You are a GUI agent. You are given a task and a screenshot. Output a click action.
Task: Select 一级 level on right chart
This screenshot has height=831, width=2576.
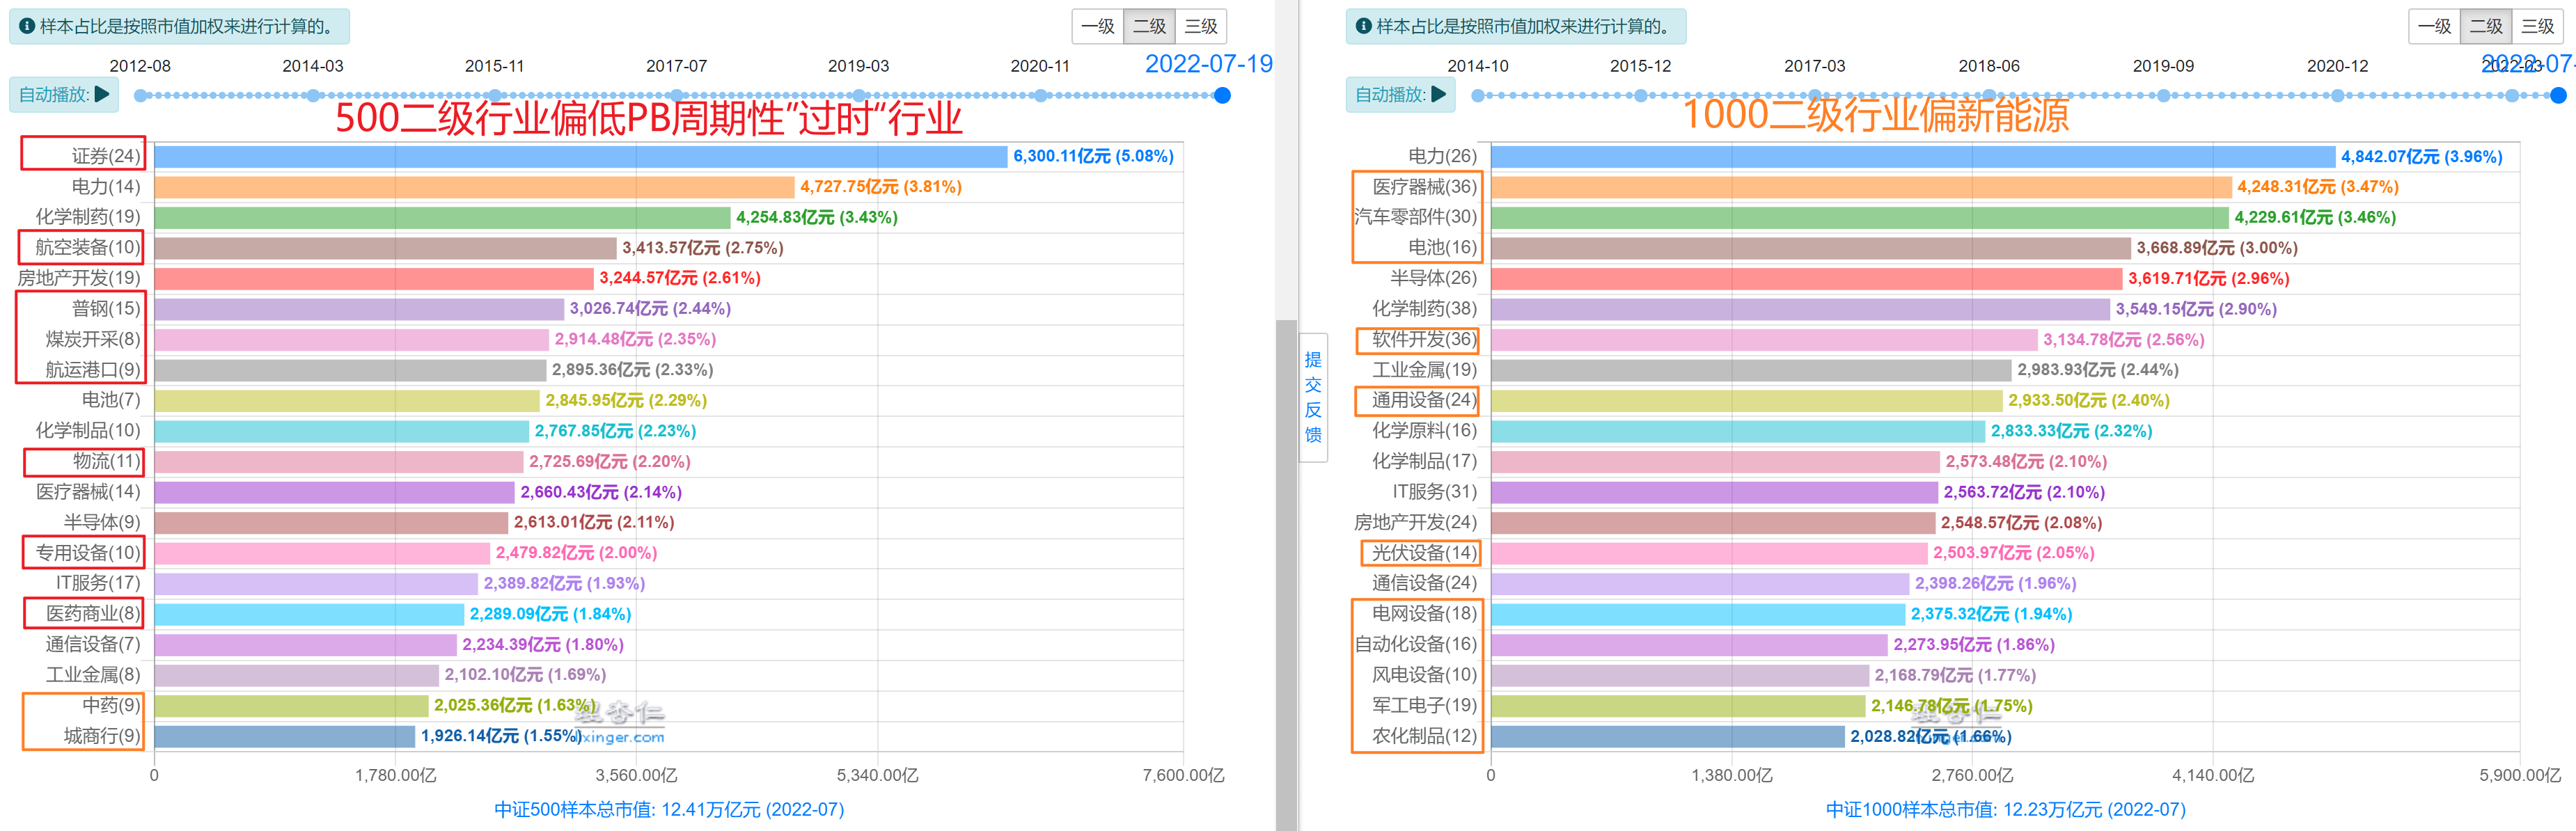pos(2434,26)
